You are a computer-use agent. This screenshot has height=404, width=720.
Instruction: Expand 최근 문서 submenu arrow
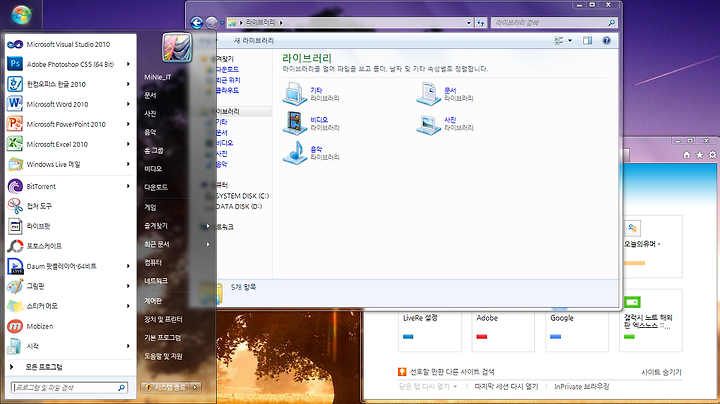[x=208, y=244]
